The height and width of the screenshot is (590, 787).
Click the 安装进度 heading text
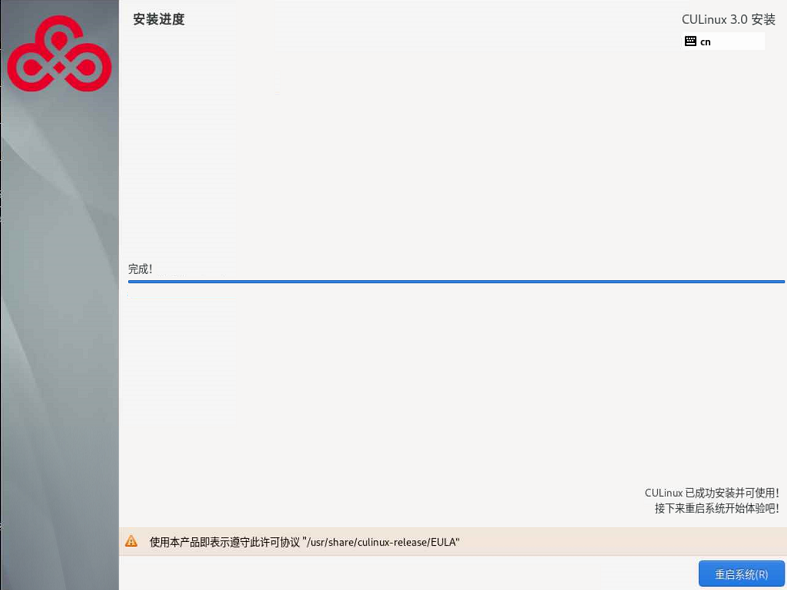click(x=159, y=20)
